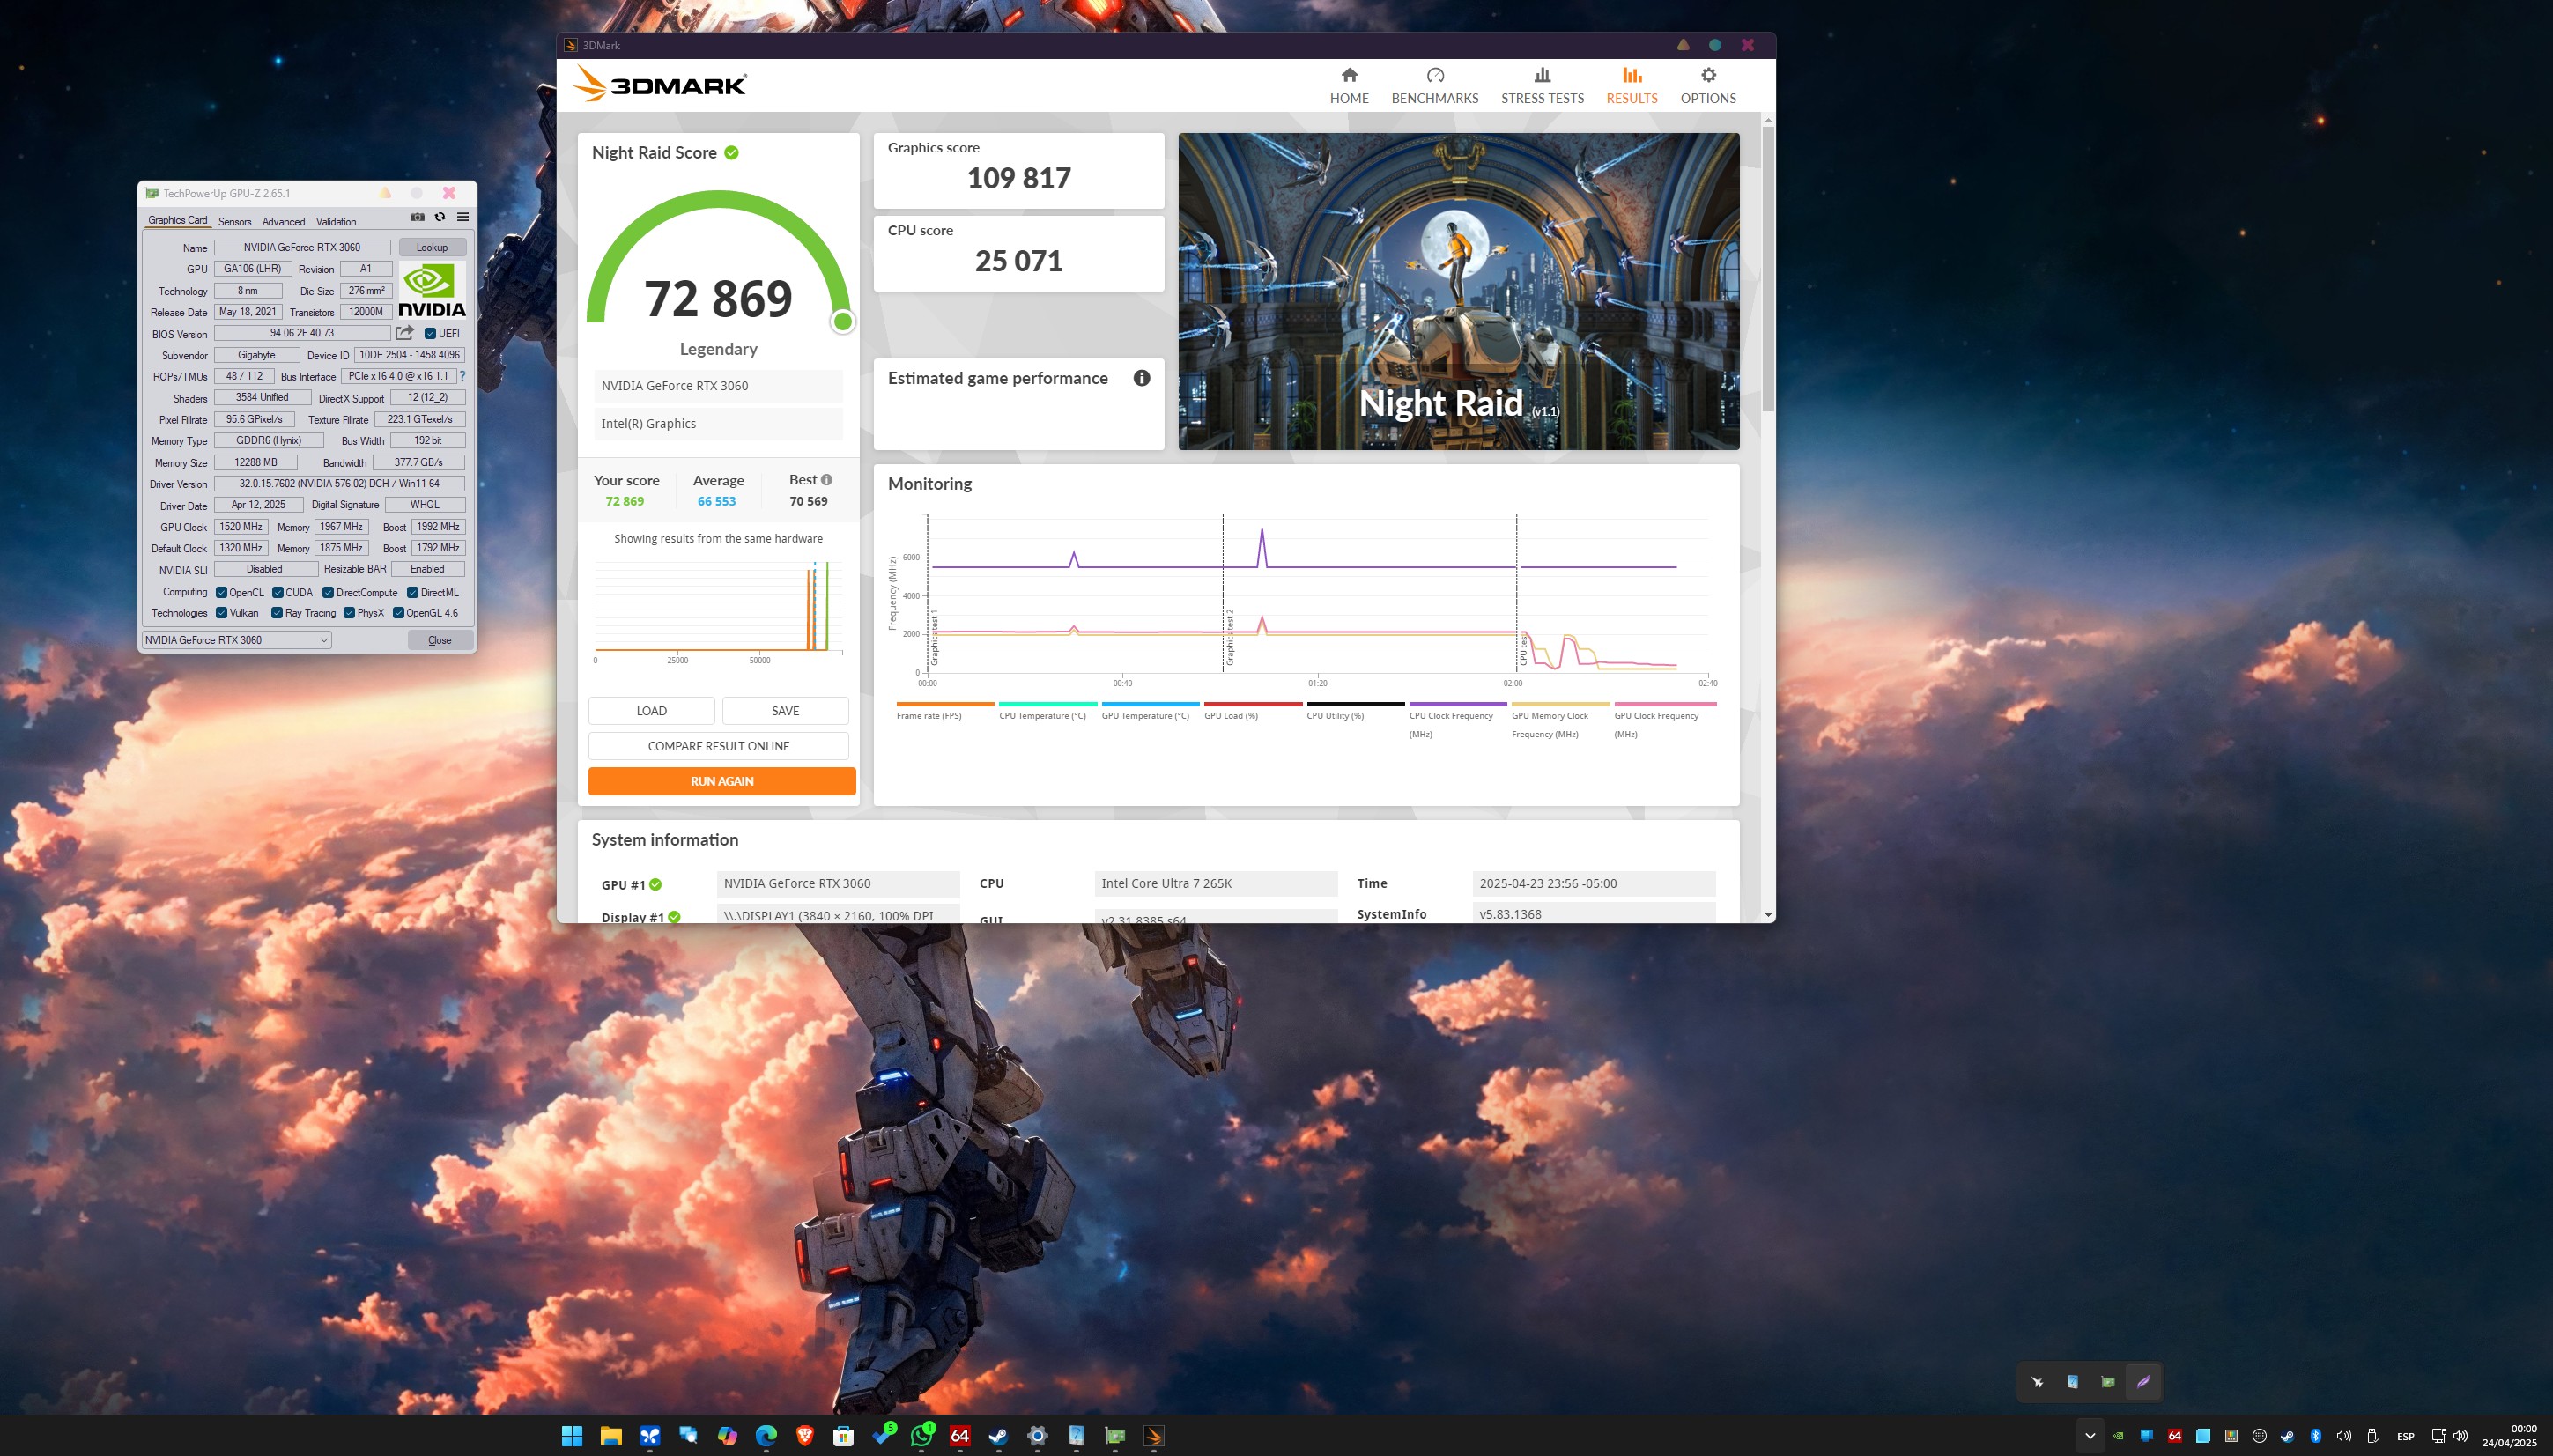The height and width of the screenshot is (1456, 2553).
Task: Toggle the UEFI checkbox
Action: pyautogui.click(x=430, y=334)
